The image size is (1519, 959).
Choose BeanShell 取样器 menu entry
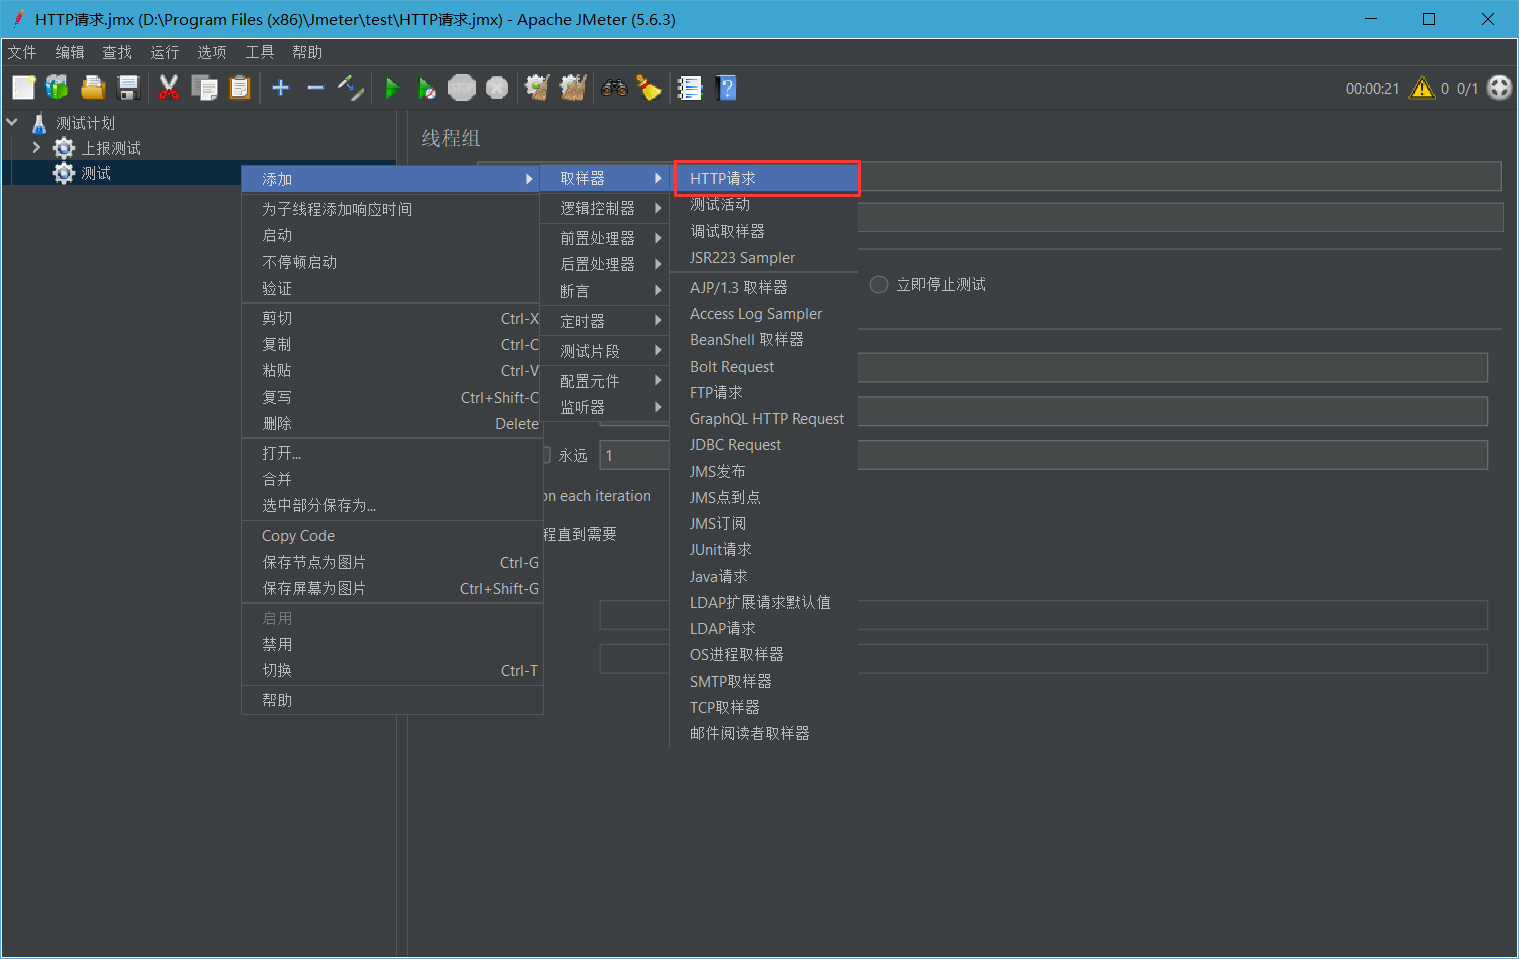click(764, 340)
